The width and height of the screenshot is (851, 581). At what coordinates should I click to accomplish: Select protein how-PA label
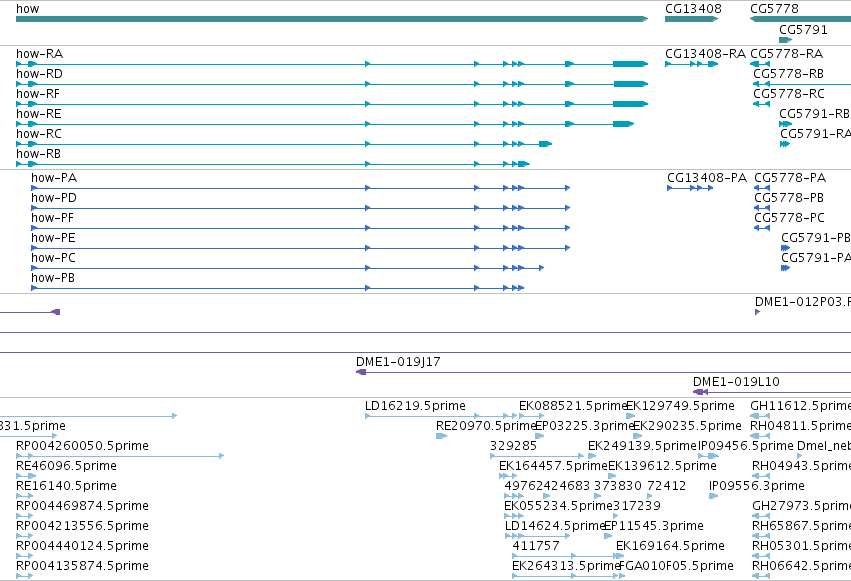(54, 178)
